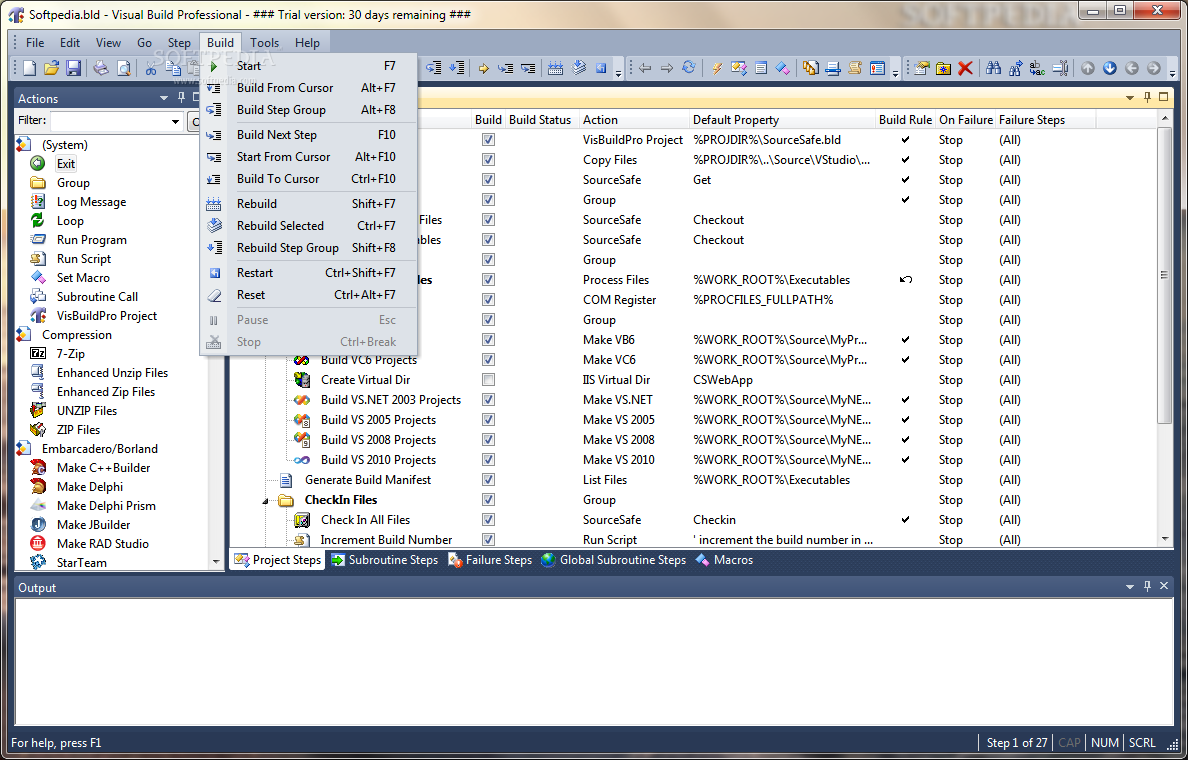Select the Run Program action

tap(91, 239)
